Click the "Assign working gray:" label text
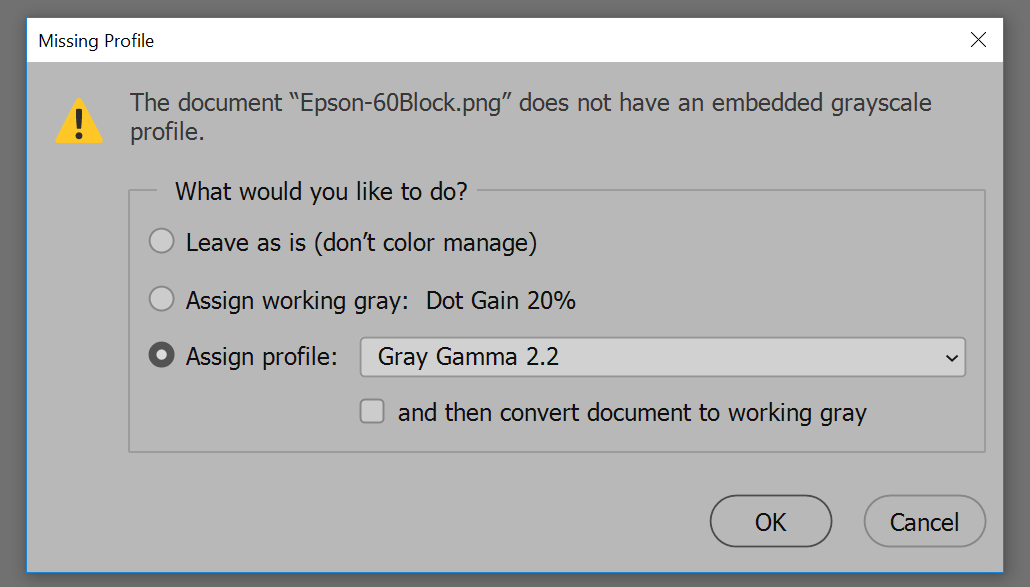Viewport: 1030px width, 587px height. 297,301
